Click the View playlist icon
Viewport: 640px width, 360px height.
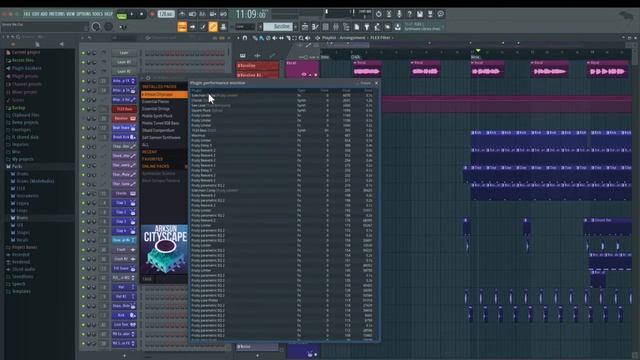(305, 27)
